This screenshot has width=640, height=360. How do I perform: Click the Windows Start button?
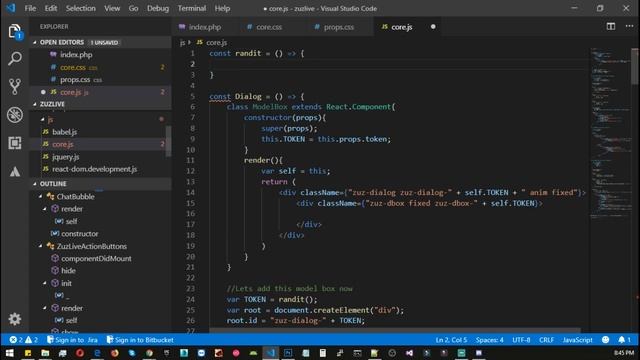(x=9, y=353)
